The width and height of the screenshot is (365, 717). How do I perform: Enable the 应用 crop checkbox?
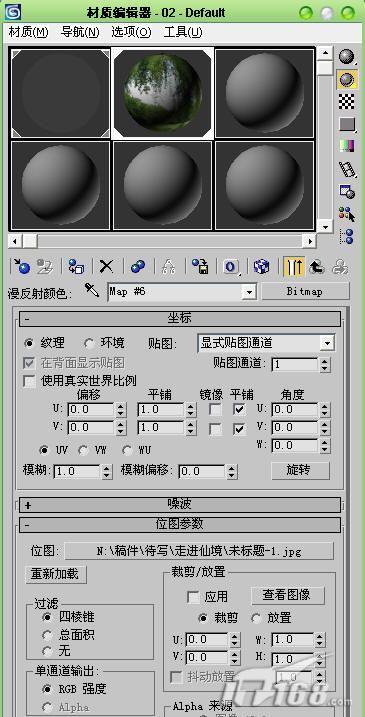coord(193,597)
